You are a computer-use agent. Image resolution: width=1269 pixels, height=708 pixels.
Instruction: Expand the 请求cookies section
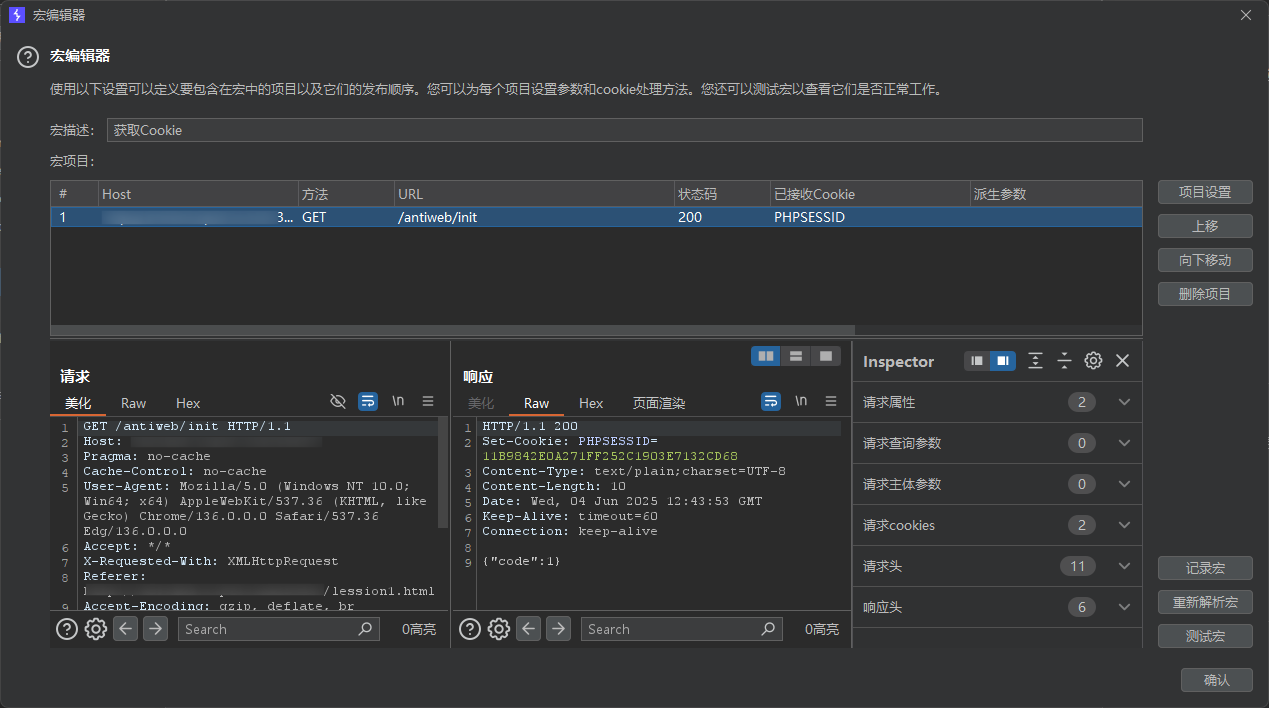tap(1124, 525)
